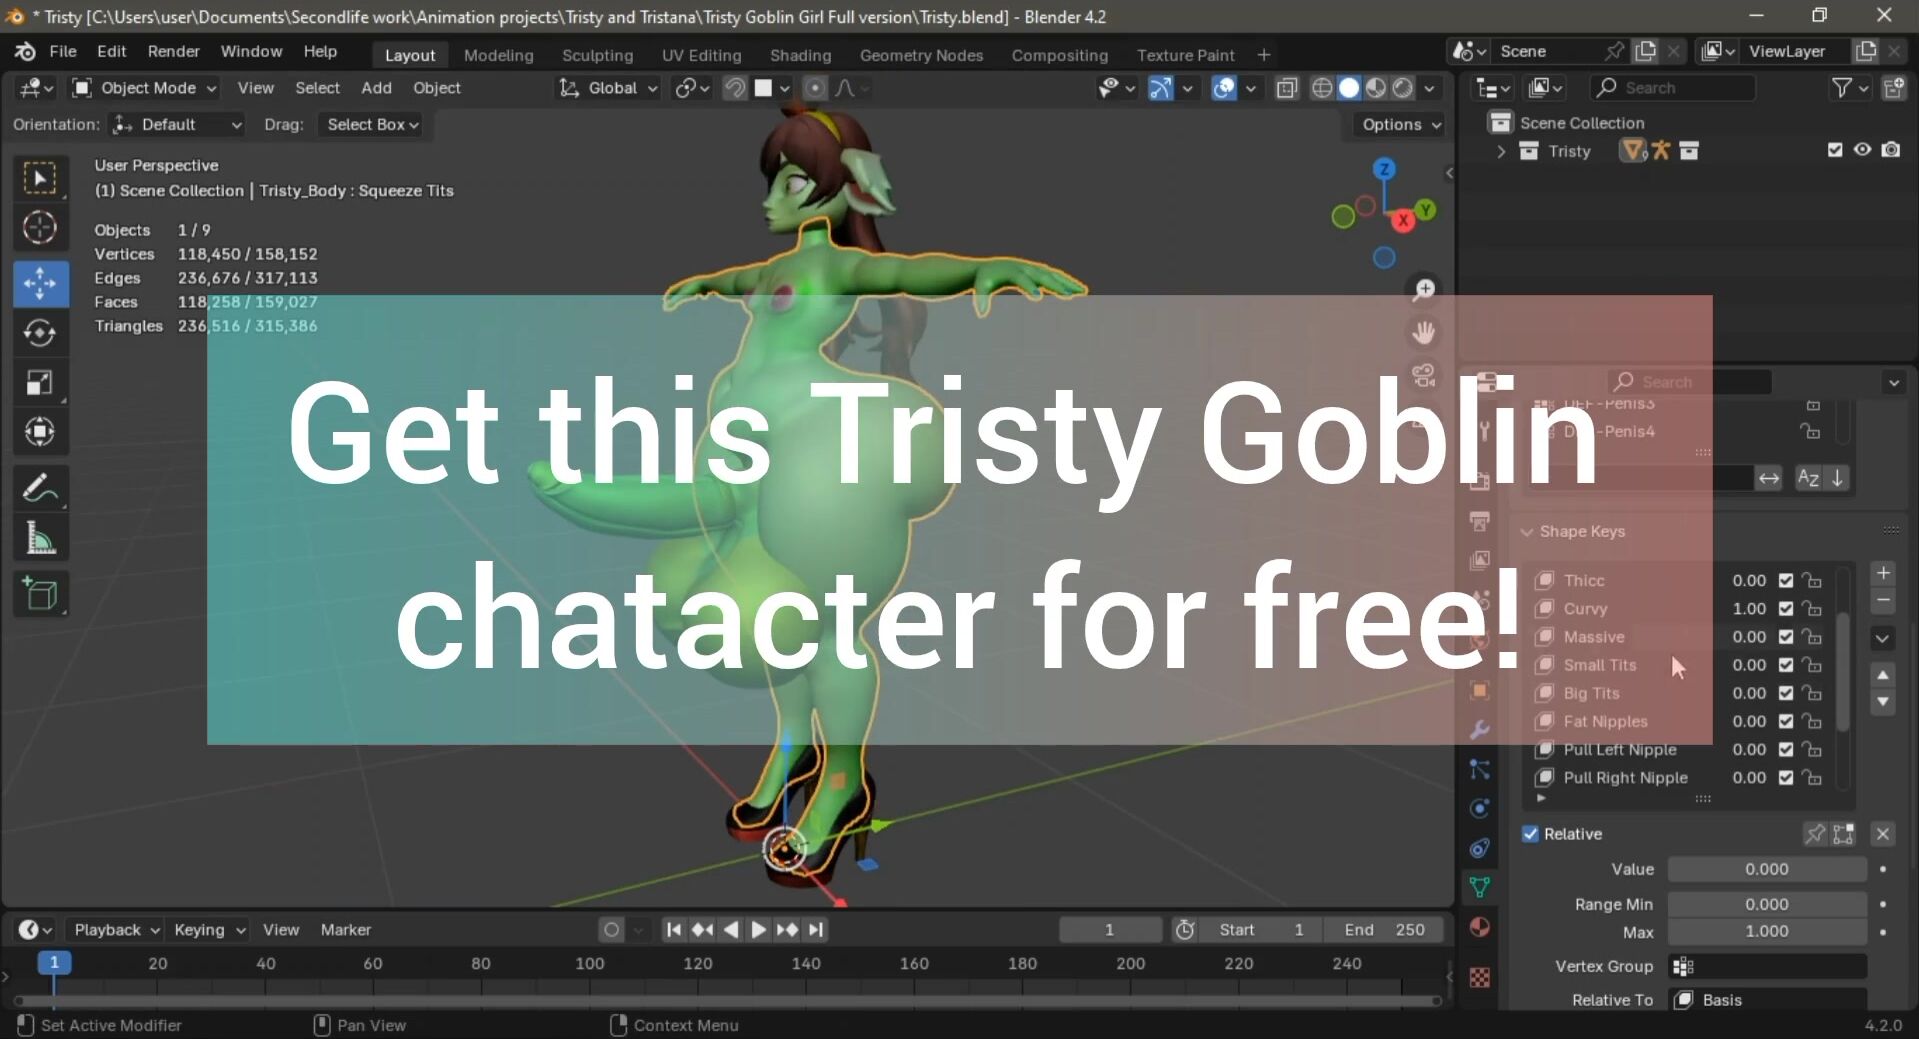Screen dimensions: 1919x1039
Task: Collapse the Shape Keys panel
Action: click(1527, 532)
